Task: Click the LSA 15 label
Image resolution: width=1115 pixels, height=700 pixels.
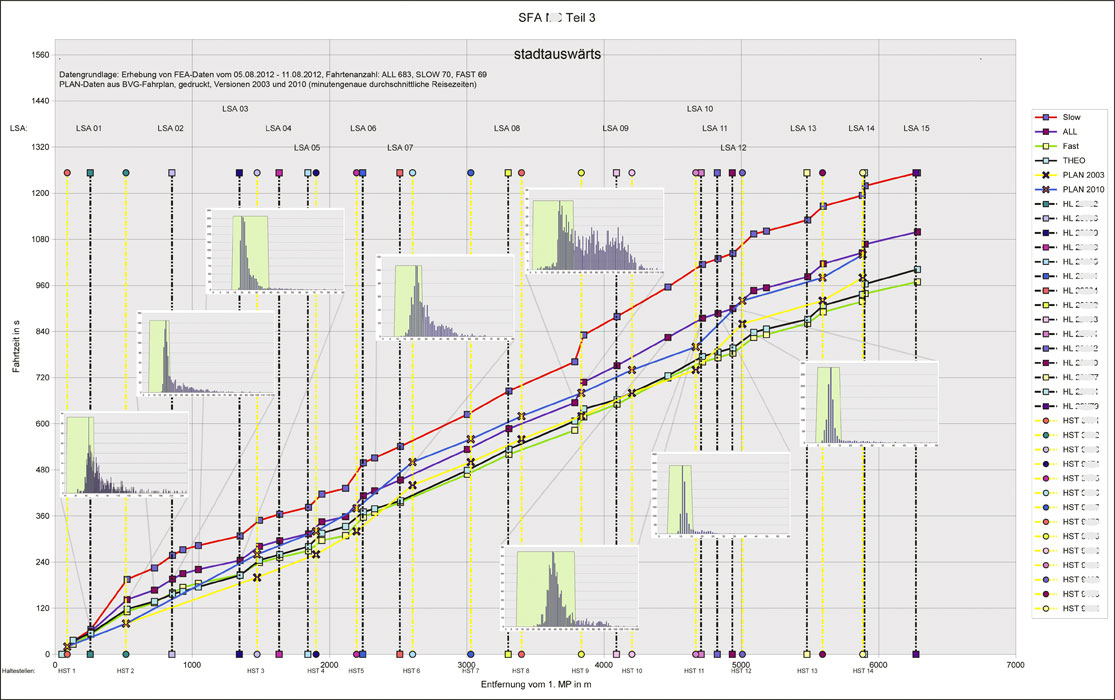Action: 917,128
